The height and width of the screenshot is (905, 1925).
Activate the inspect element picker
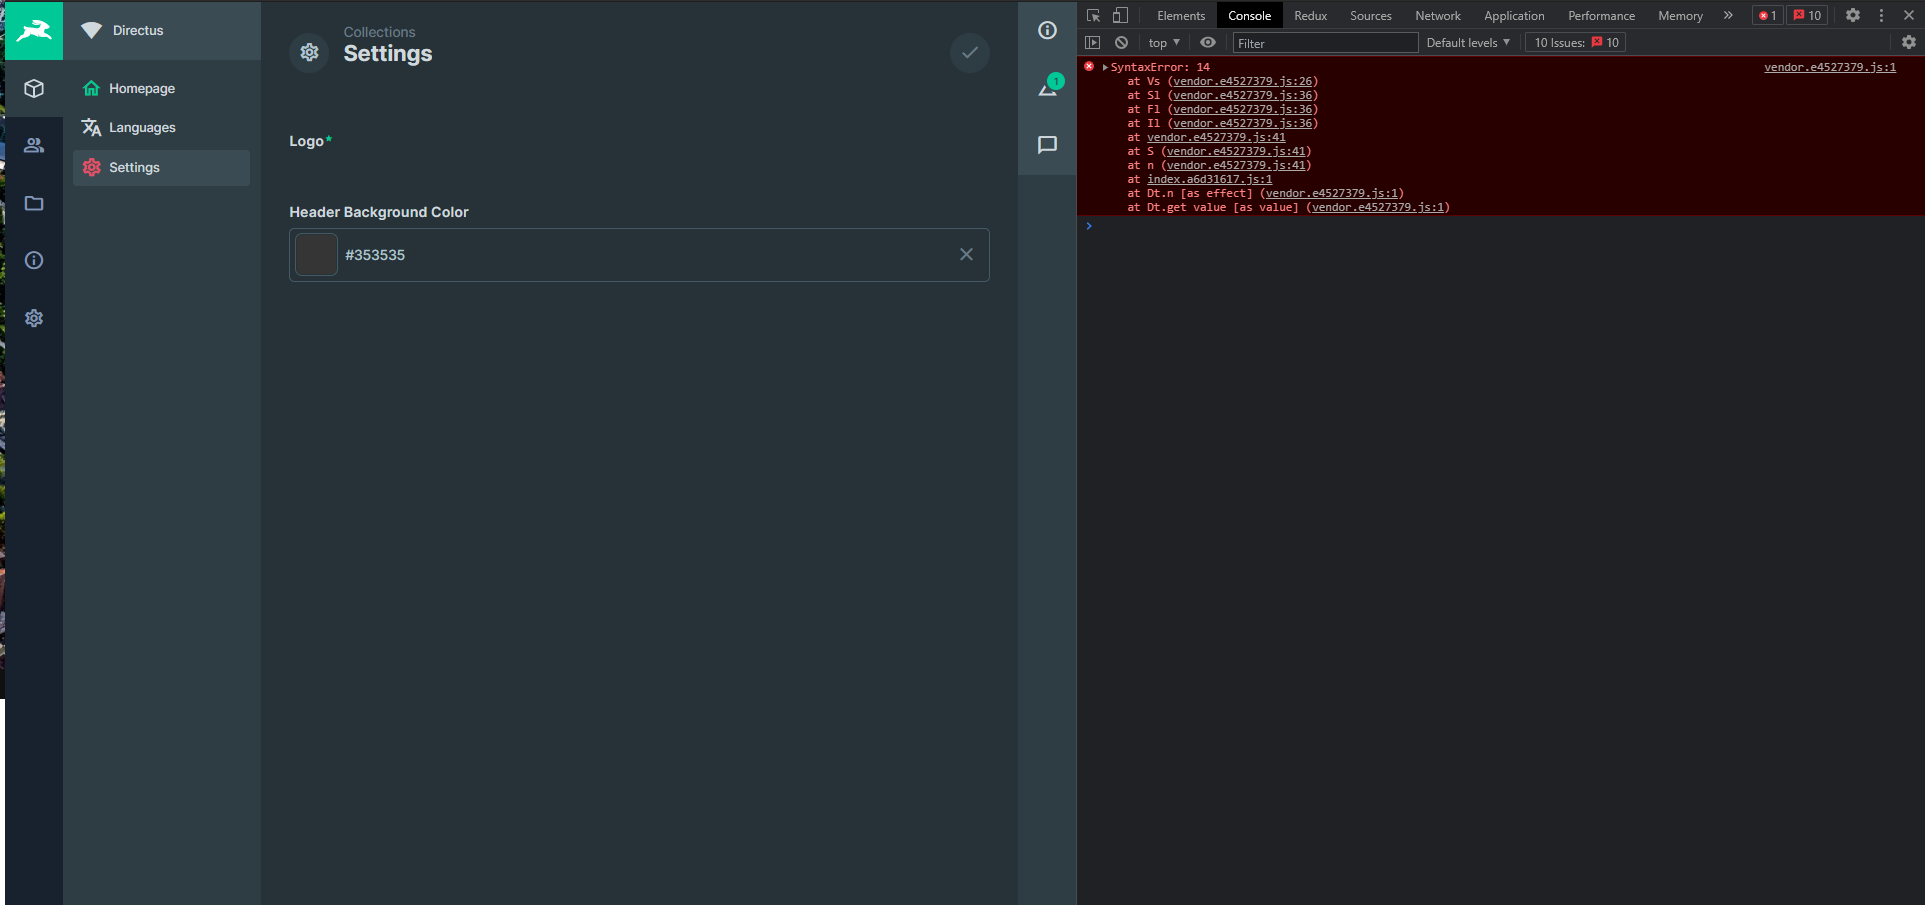pyautogui.click(x=1094, y=15)
